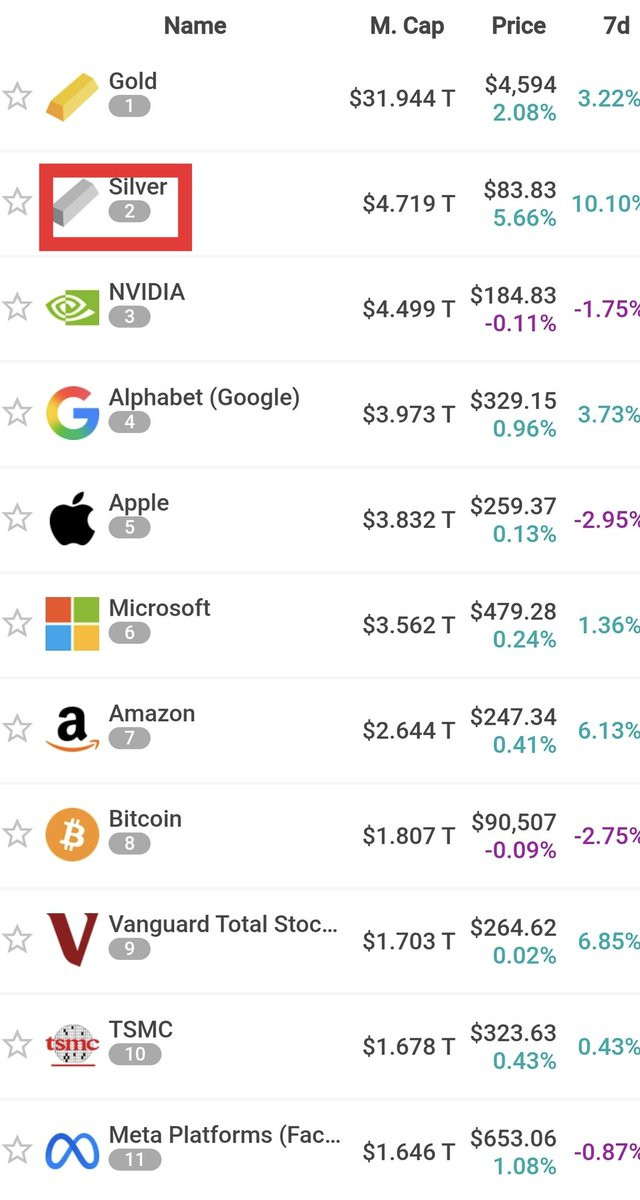Star Bitcoin as a favorite
640x1200 pixels.
pyautogui.click(x=17, y=834)
